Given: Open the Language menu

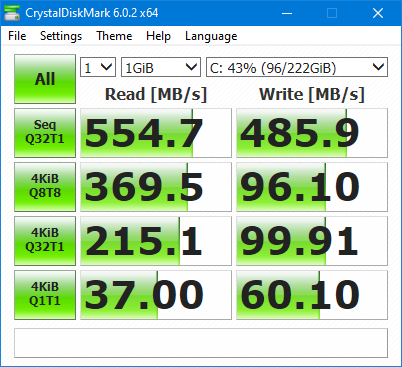Looking at the screenshot, I should pos(211,36).
